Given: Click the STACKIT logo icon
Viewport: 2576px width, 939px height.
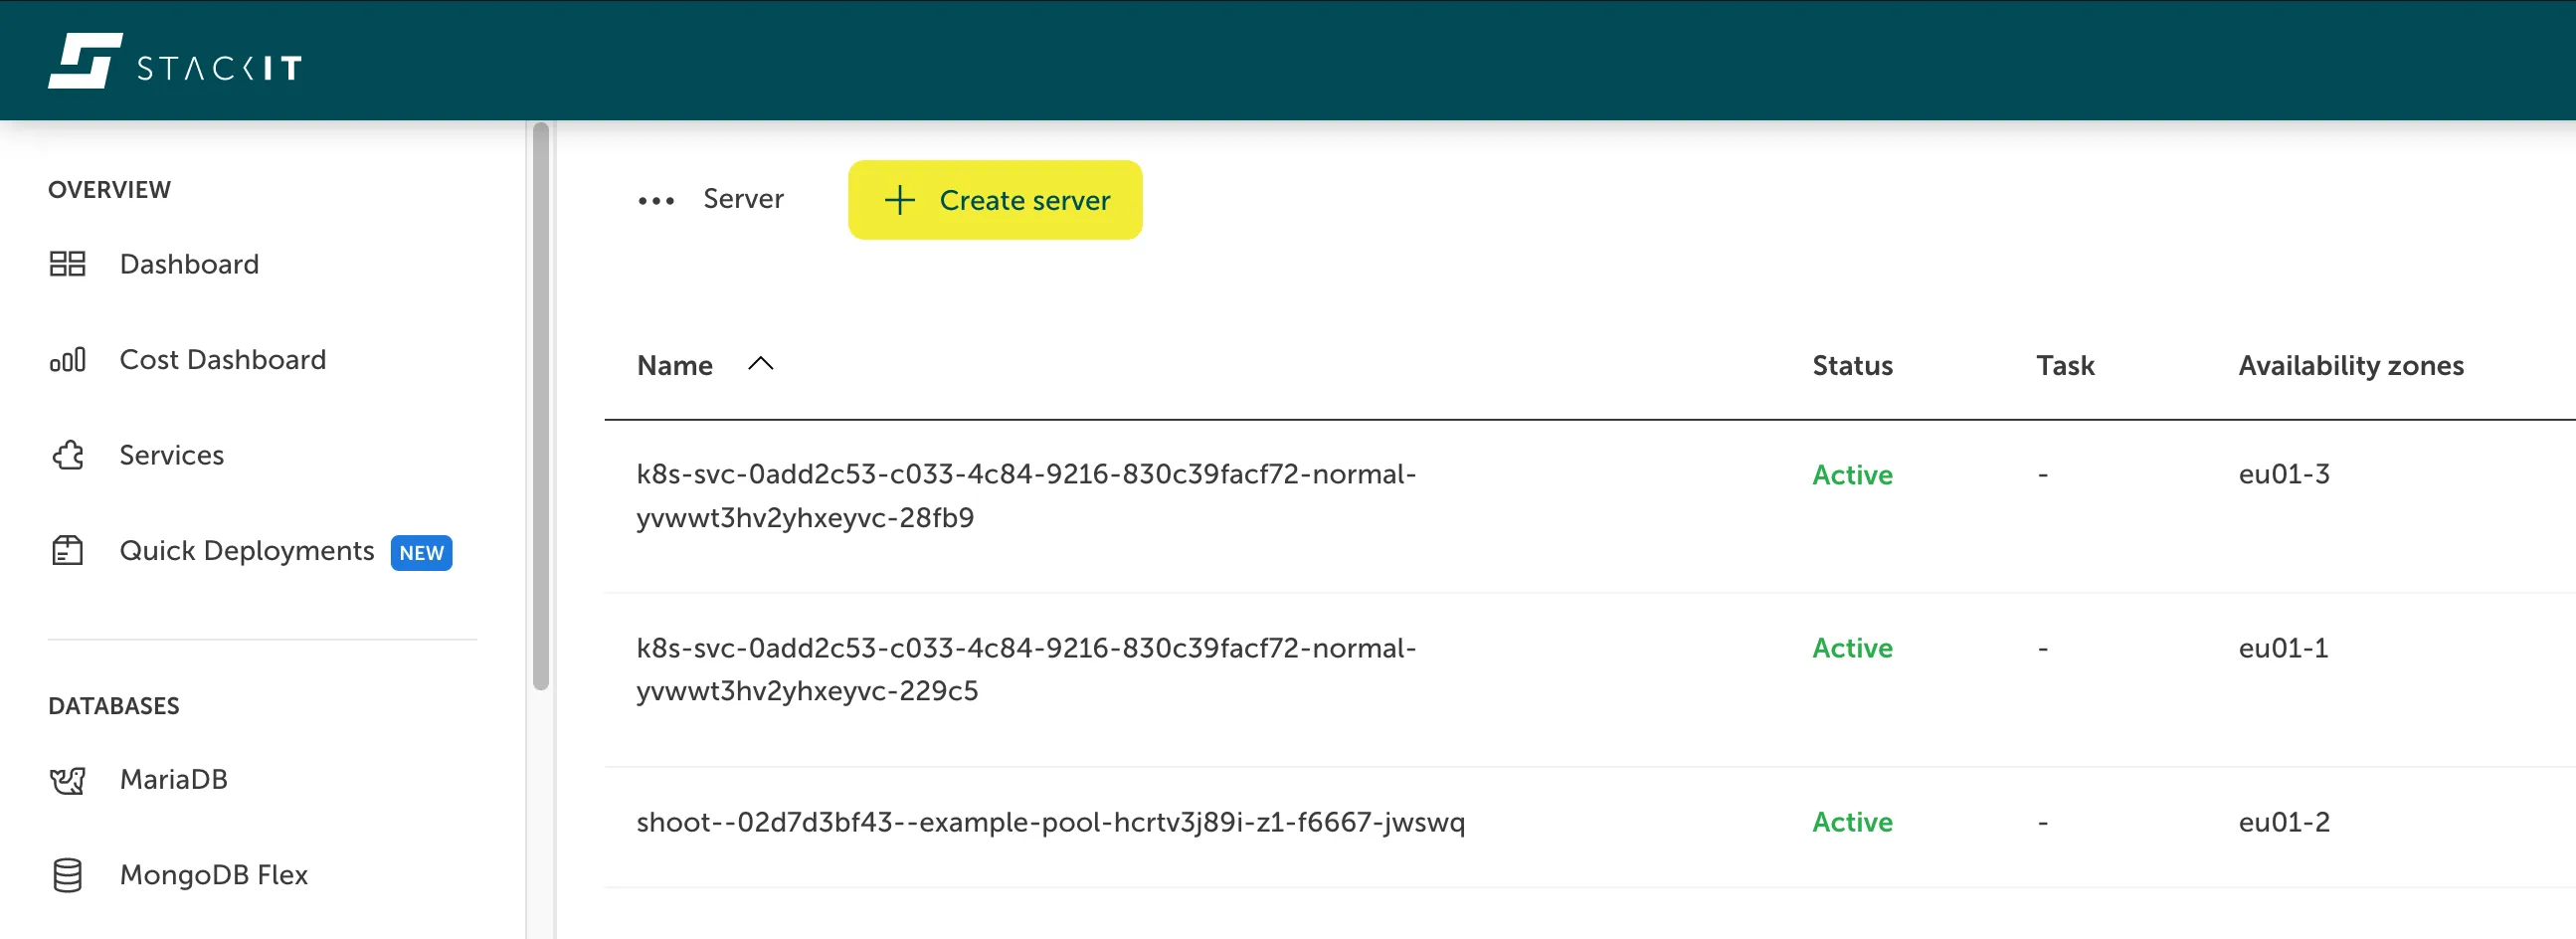Looking at the screenshot, I should point(85,61).
